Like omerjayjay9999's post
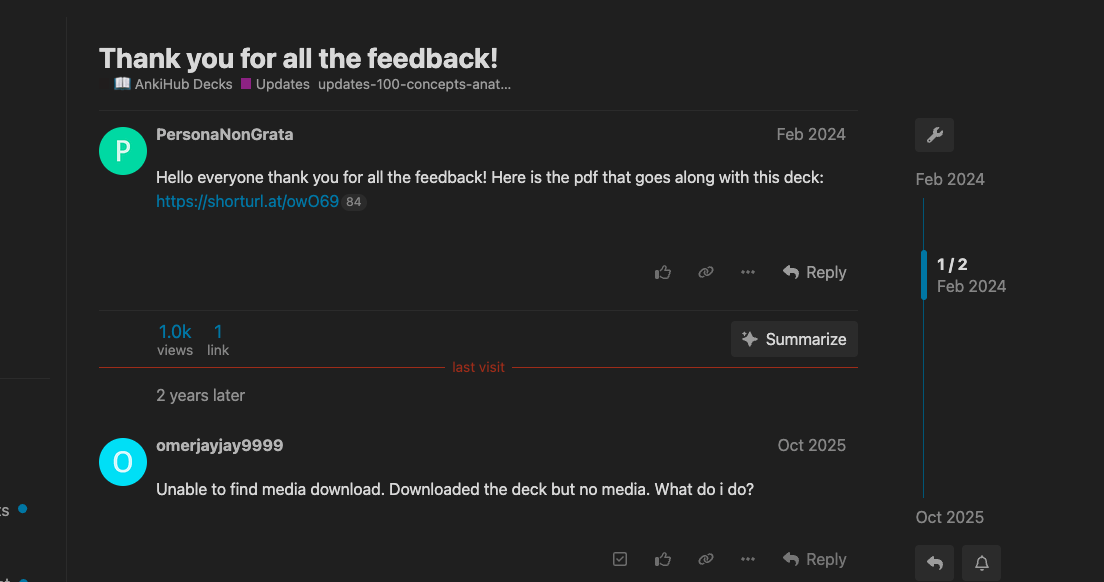The width and height of the screenshot is (1104, 582). pyautogui.click(x=662, y=559)
